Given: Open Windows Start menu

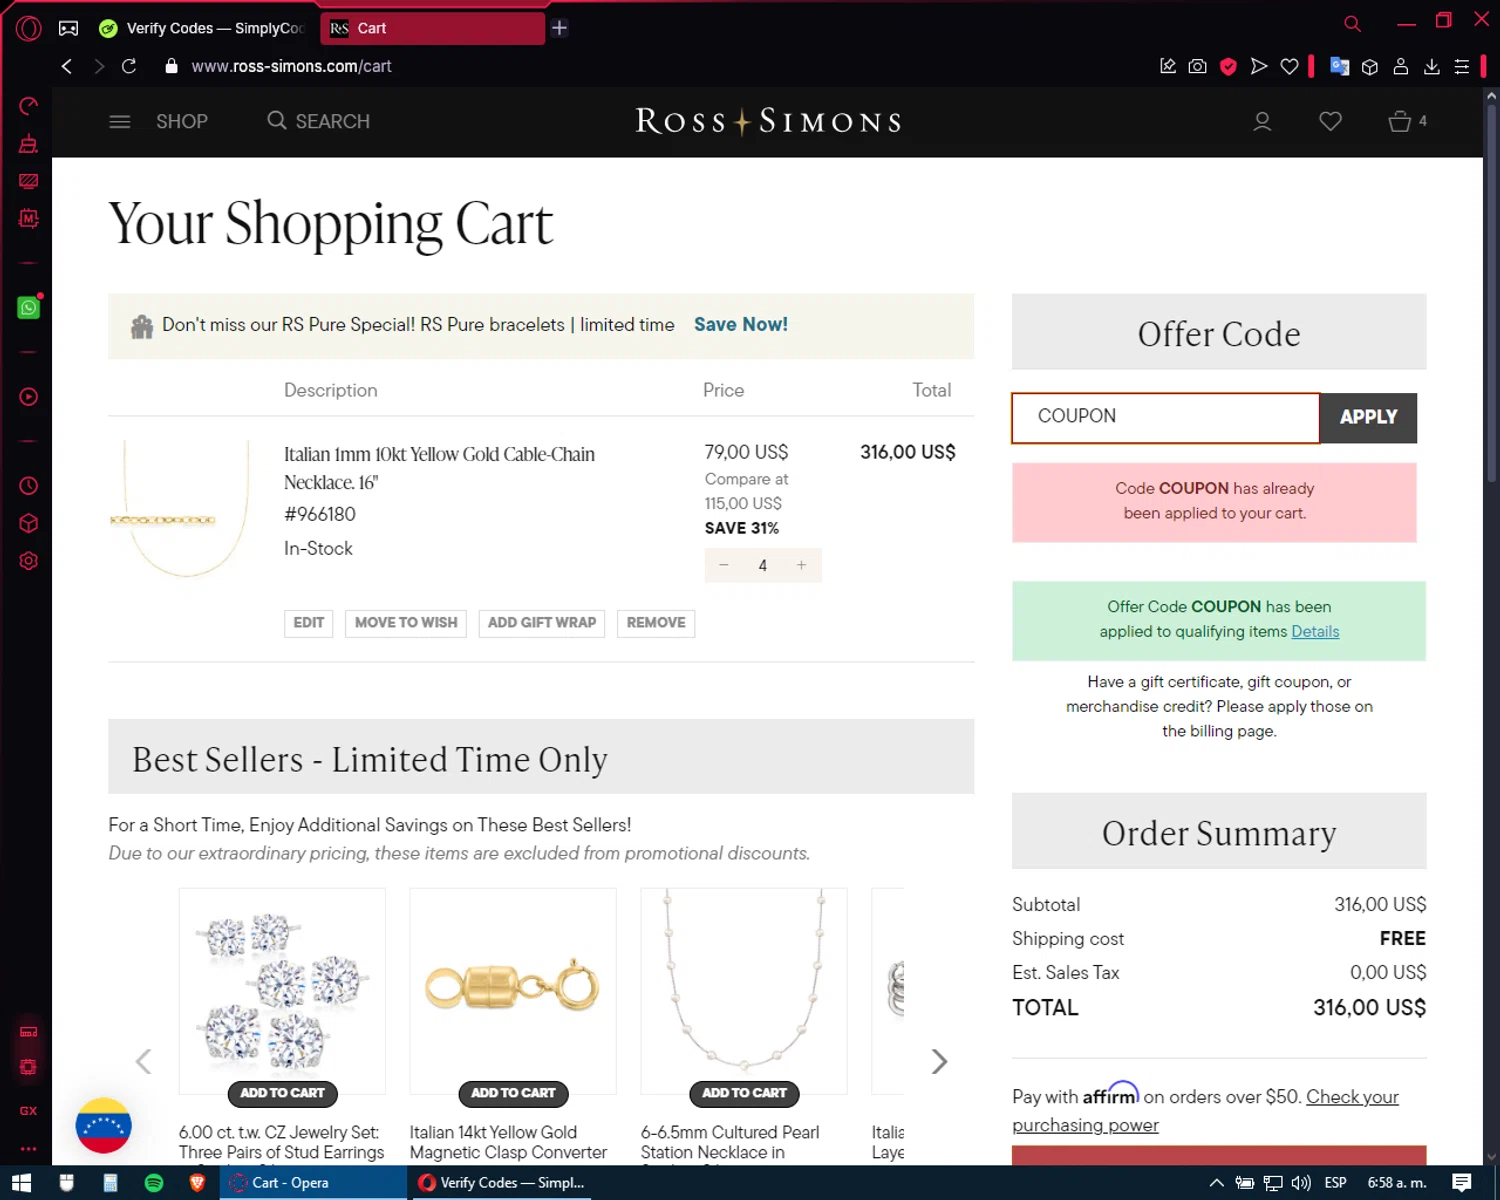Looking at the screenshot, I should coord(22,1183).
